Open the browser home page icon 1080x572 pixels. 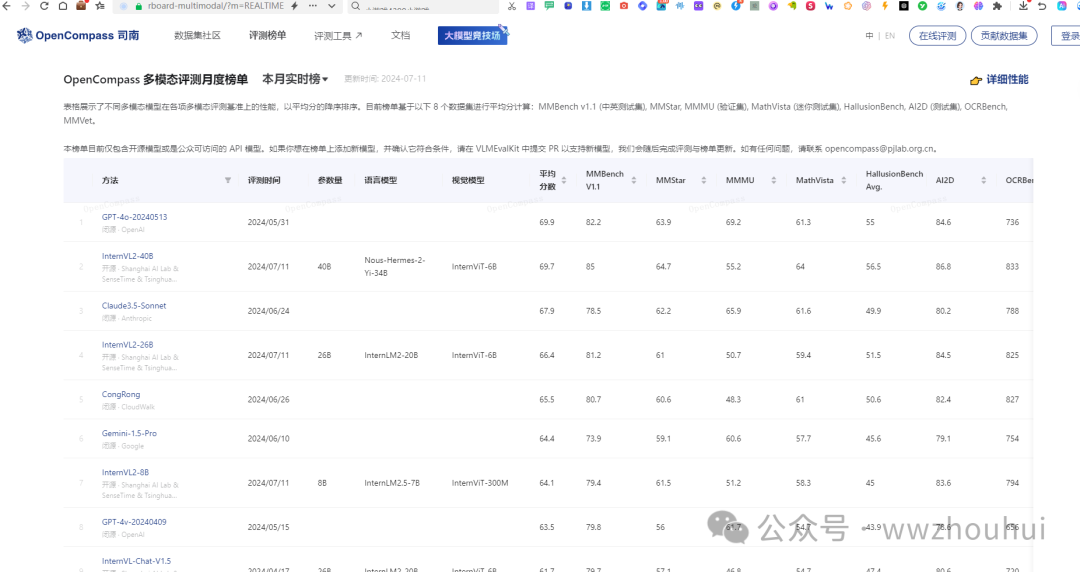(63, 6)
